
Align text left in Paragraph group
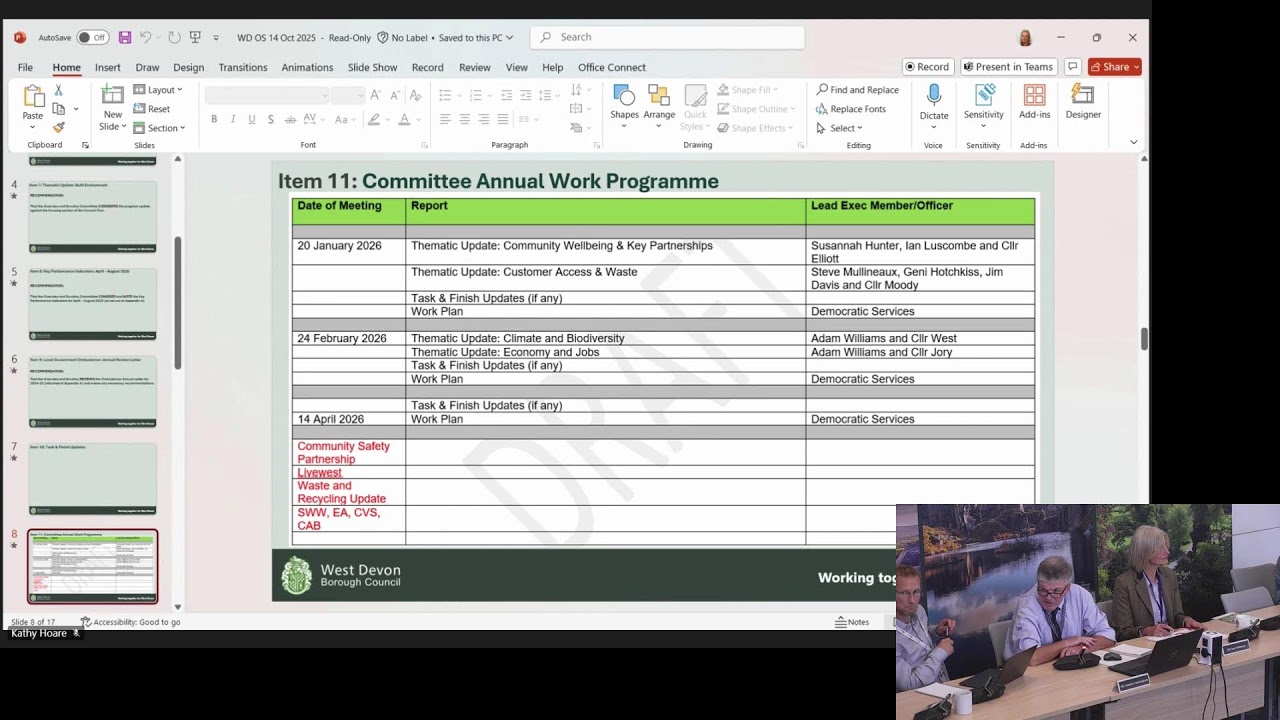(445, 119)
